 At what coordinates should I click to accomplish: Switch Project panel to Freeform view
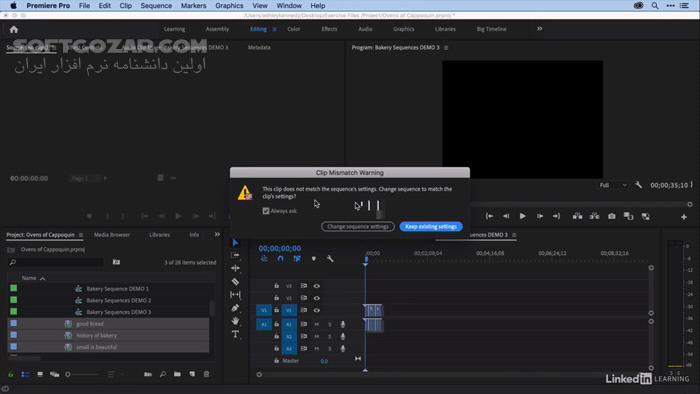coord(54,374)
